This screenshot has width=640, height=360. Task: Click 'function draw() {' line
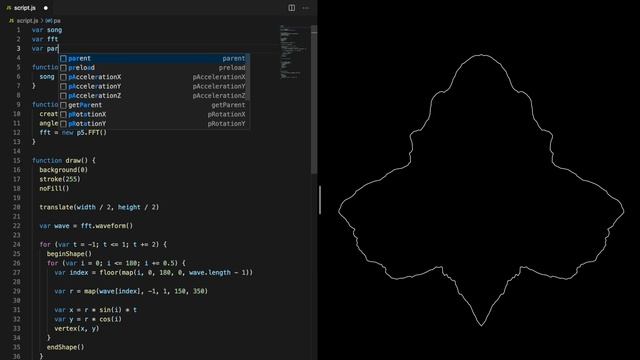64,160
